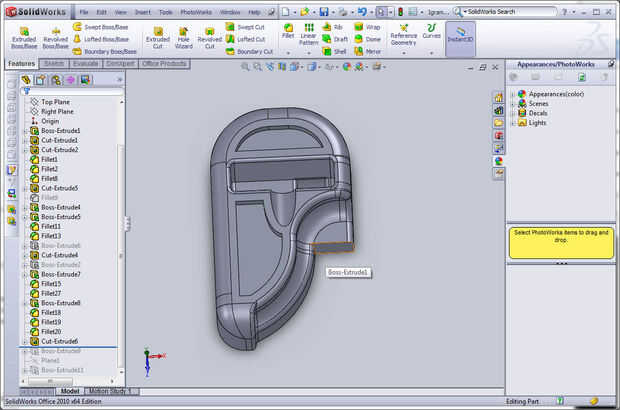This screenshot has width=620, height=410.
Task: Expand the Boss-Extrude1 feature node
Action: pos(25,131)
